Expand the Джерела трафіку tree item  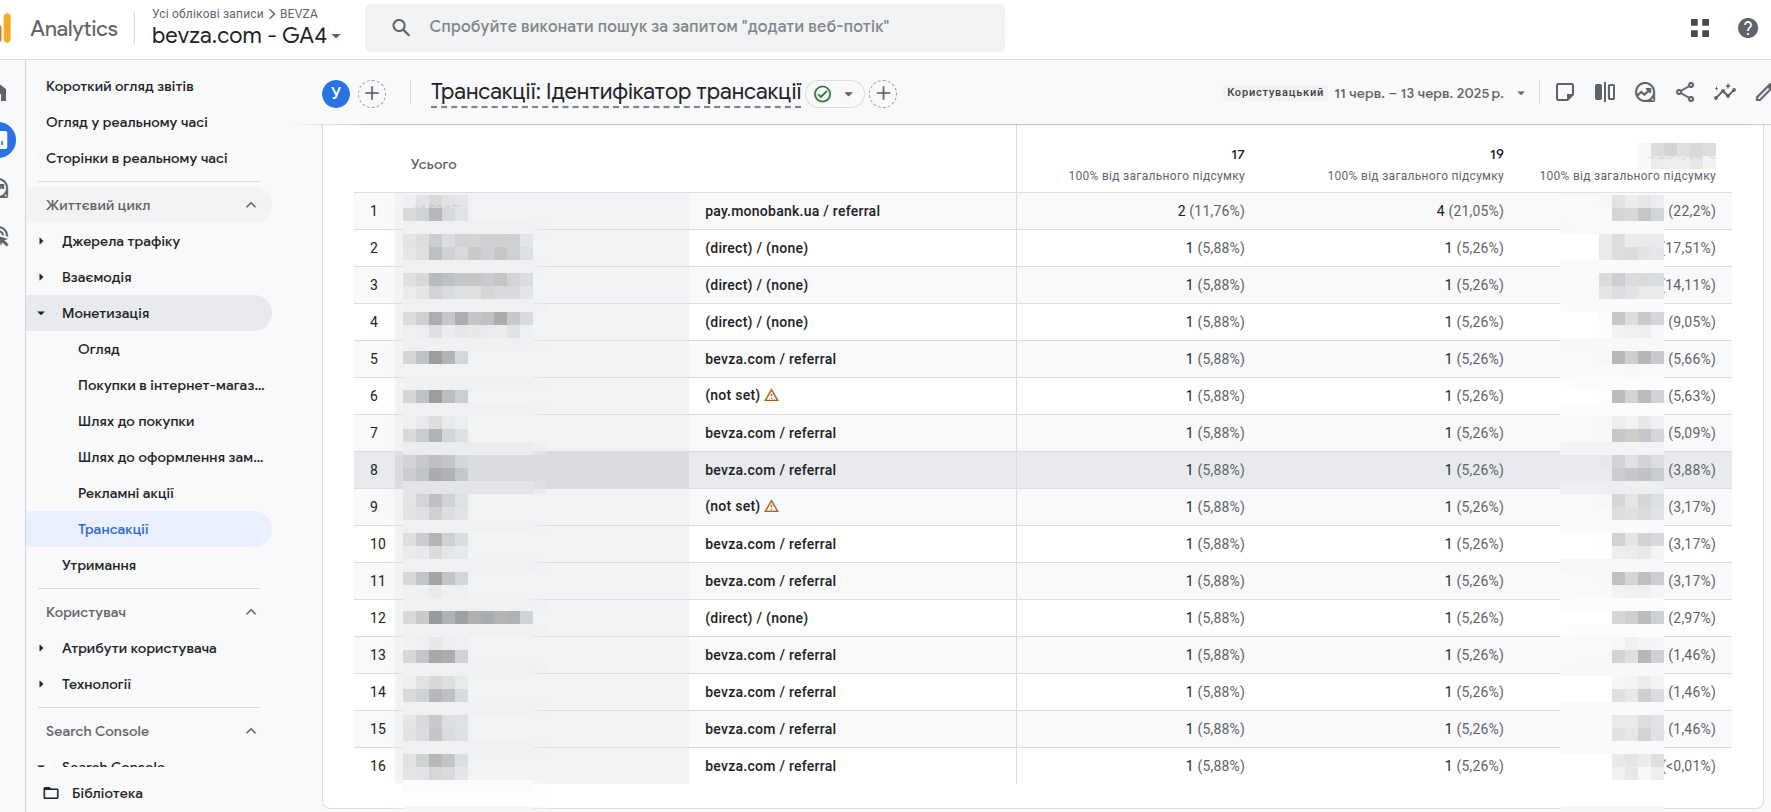41,241
